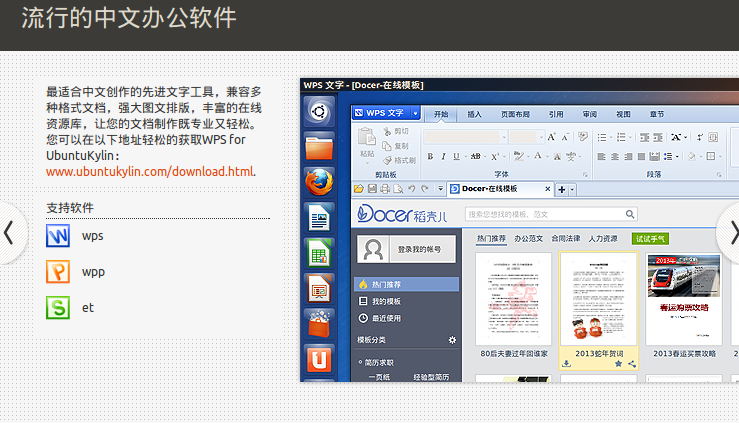
Task: Click the blue wps W icon
Action: coord(58,236)
